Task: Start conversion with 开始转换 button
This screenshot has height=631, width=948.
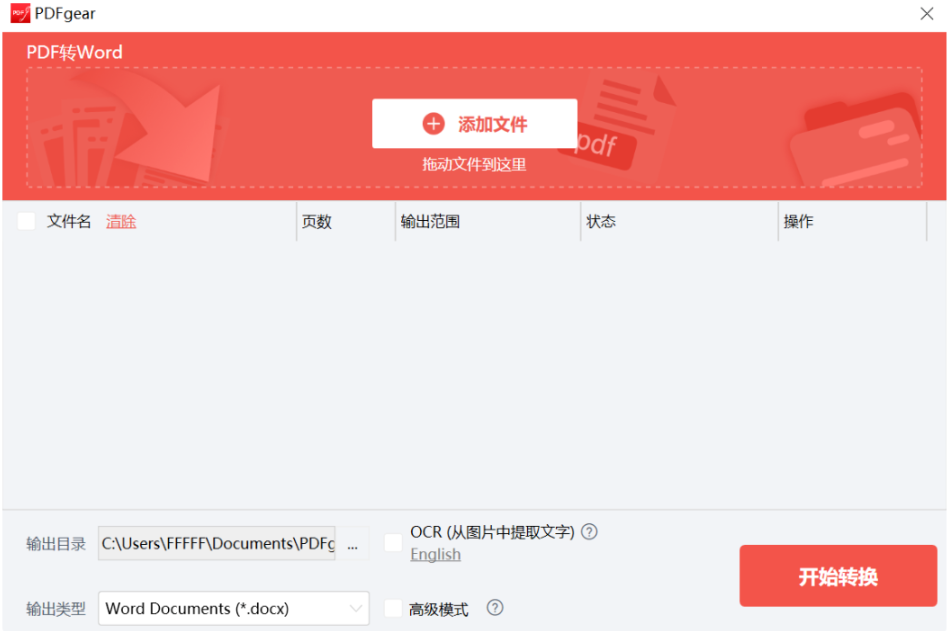Action: click(x=838, y=576)
